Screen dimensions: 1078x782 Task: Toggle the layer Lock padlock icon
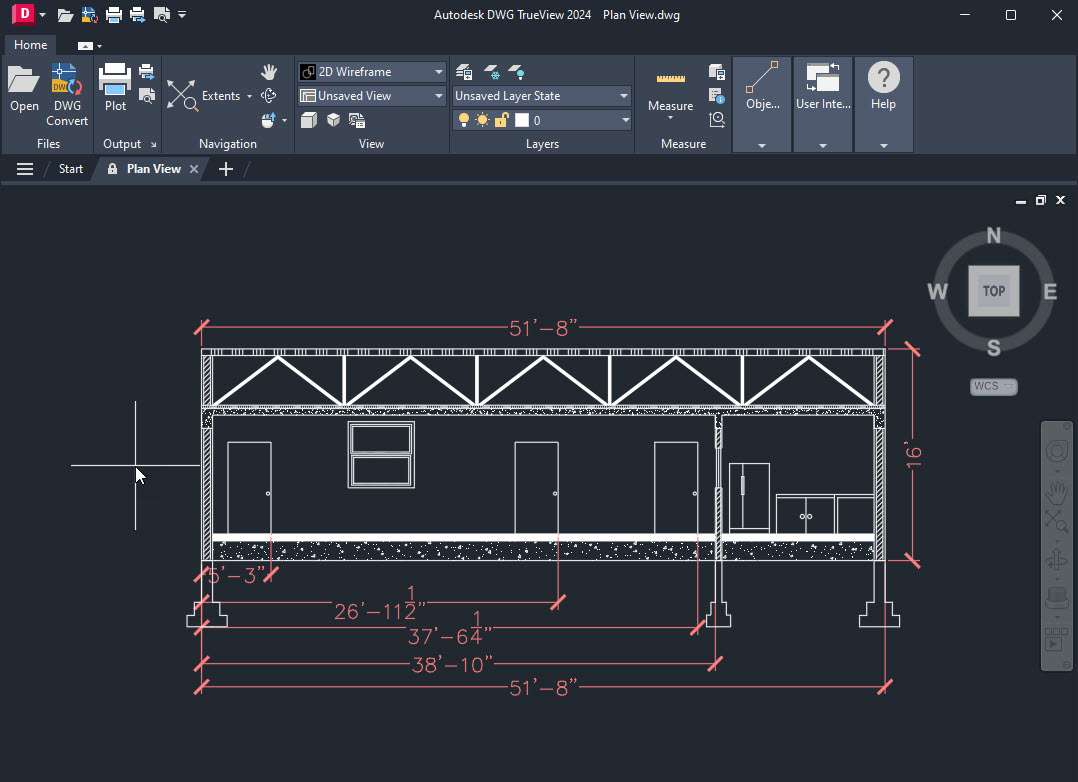click(500, 119)
